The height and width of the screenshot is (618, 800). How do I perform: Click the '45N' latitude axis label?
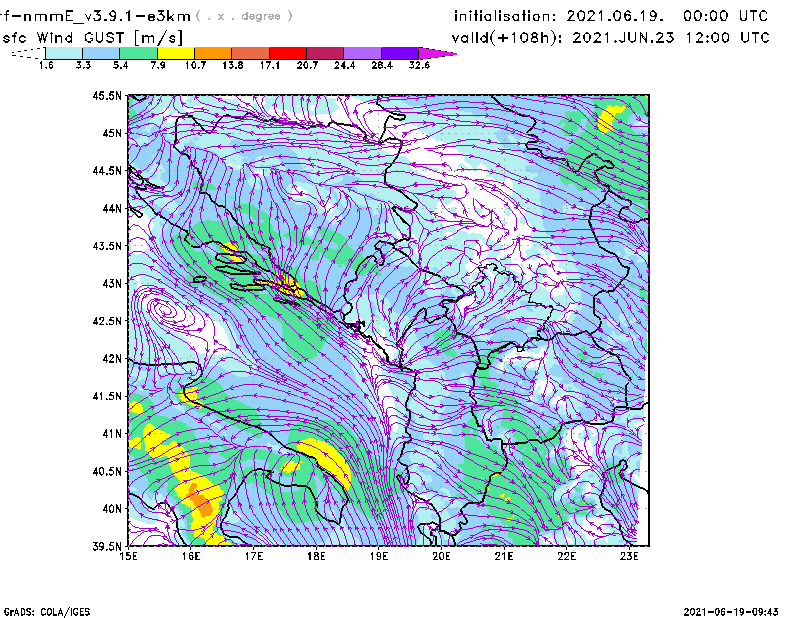[112, 133]
